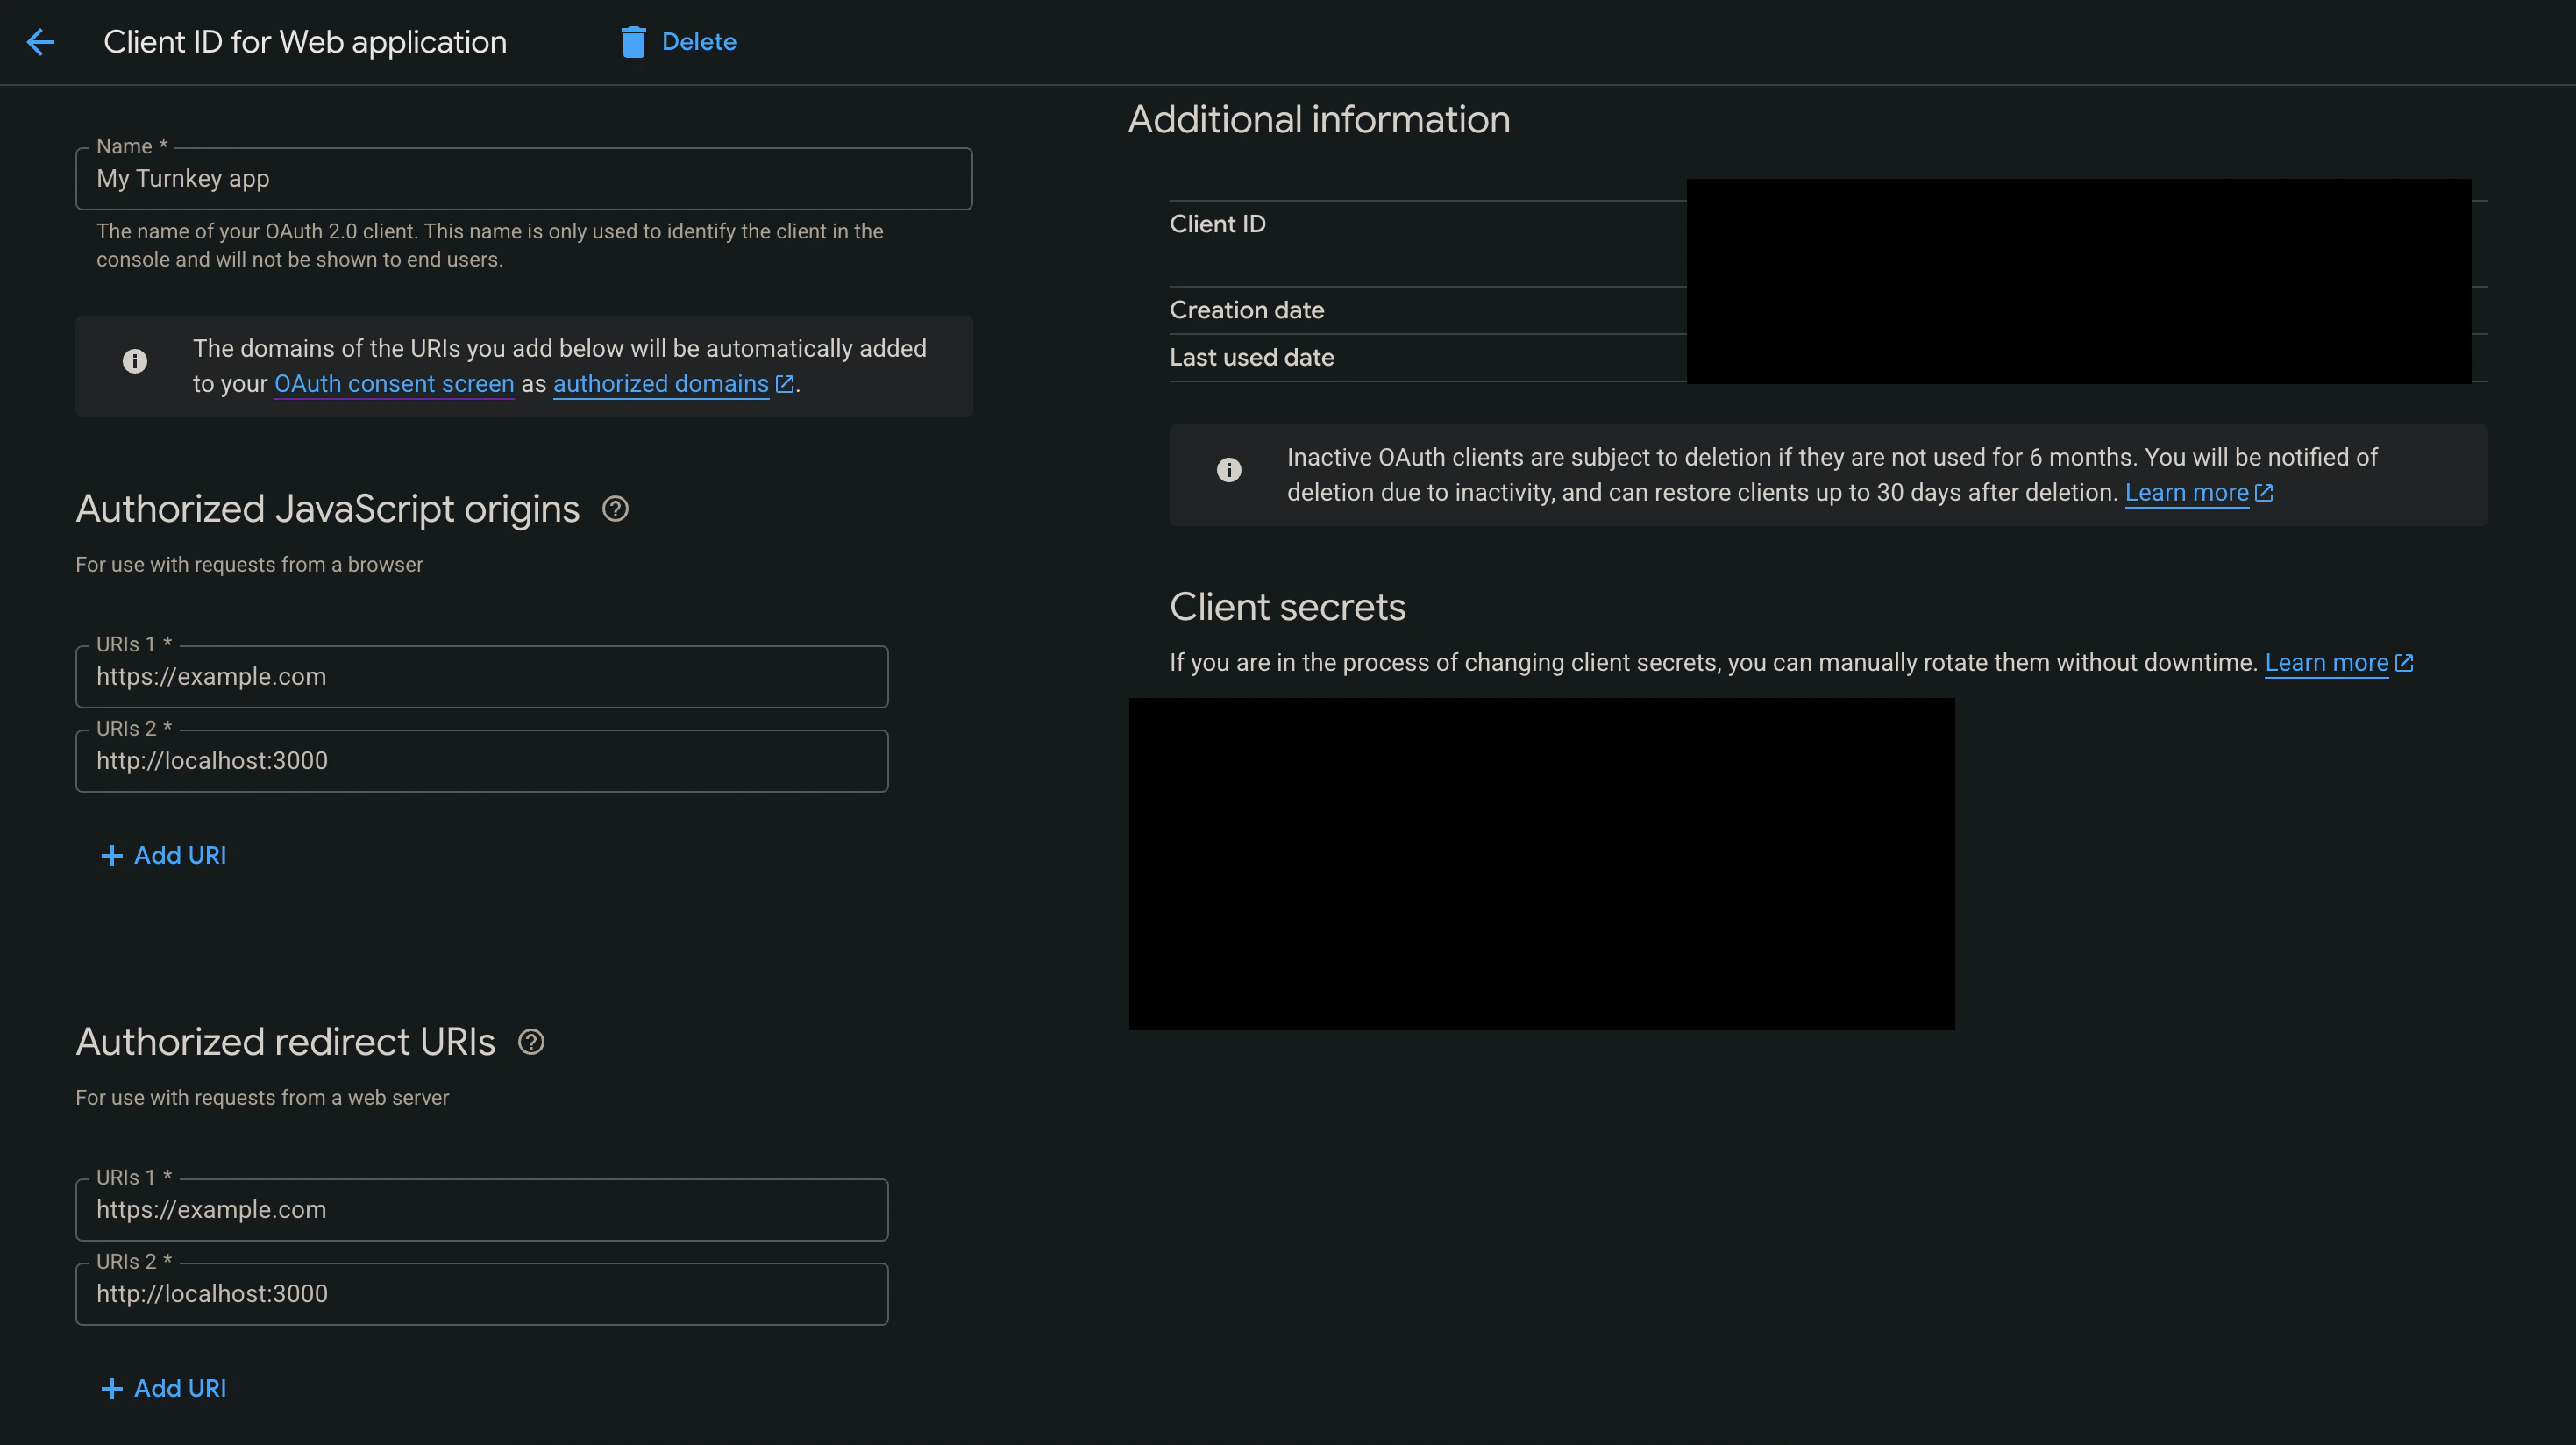Select URIs 1 origin field with example.com
The height and width of the screenshot is (1445, 2576).
pyautogui.click(x=482, y=676)
